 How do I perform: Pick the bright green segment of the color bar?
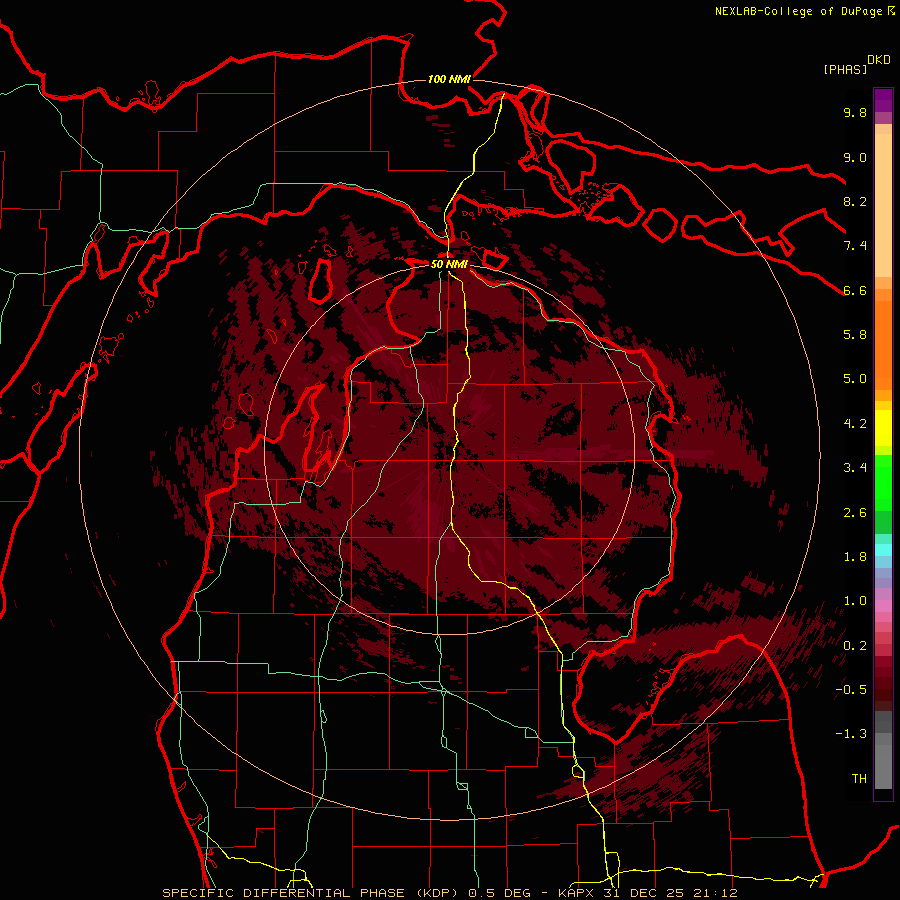[883, 483]
